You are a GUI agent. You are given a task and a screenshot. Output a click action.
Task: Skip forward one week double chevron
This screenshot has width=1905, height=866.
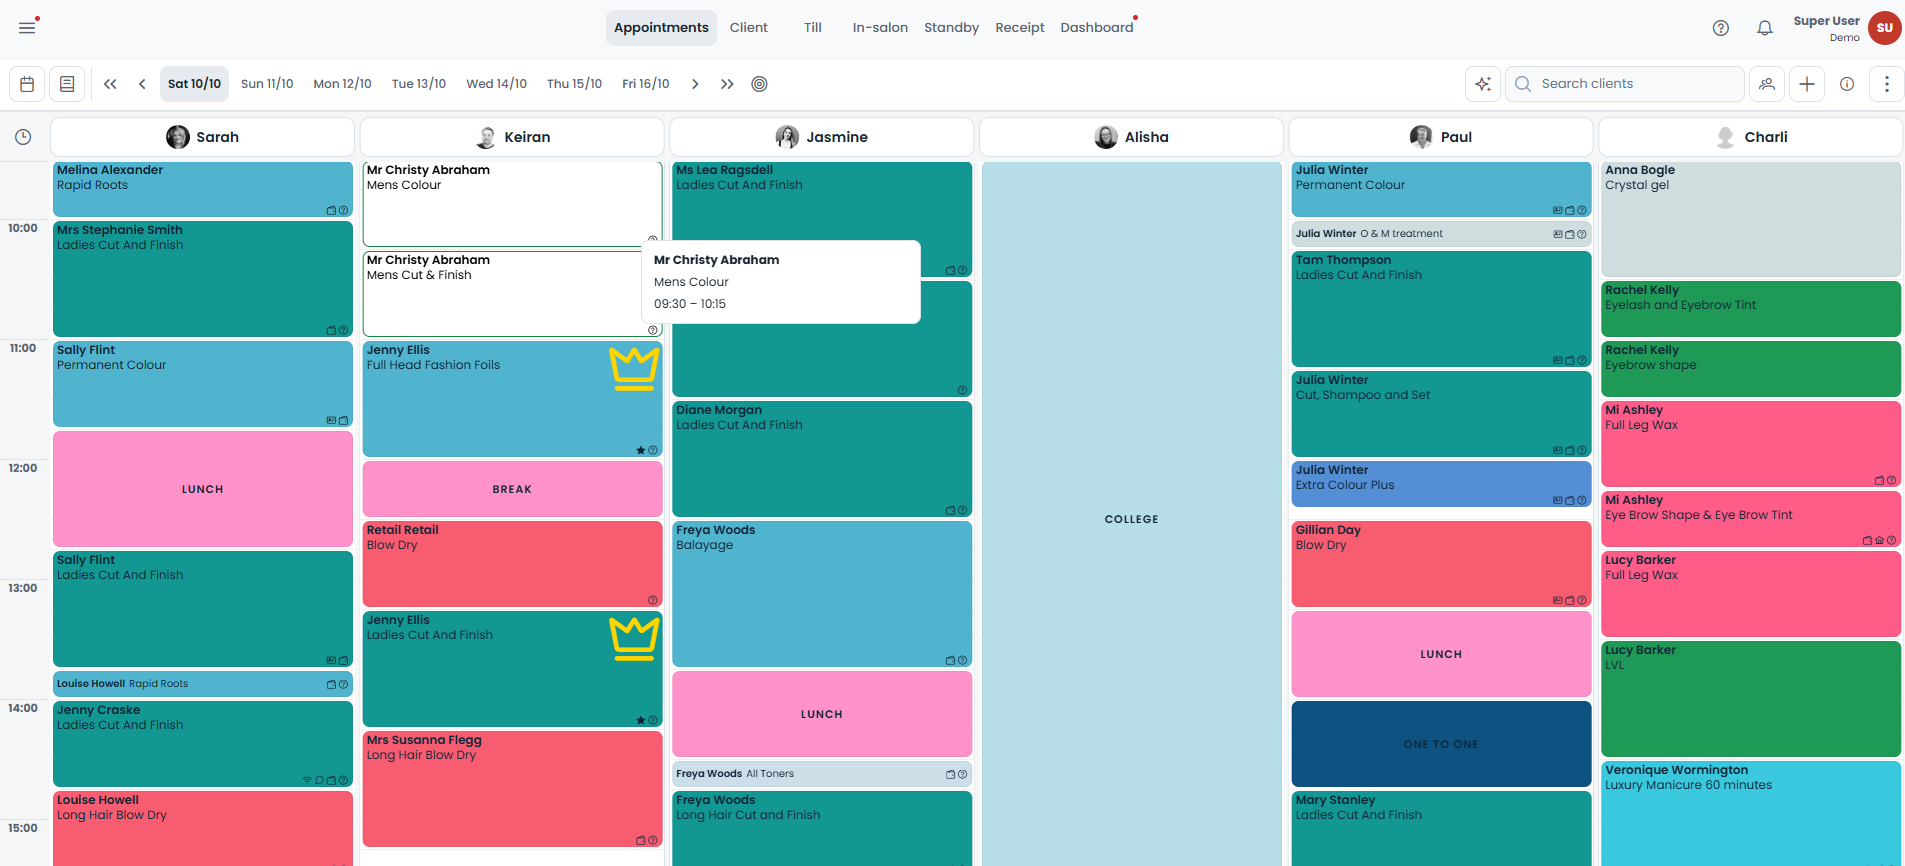[x=727, y=84]
